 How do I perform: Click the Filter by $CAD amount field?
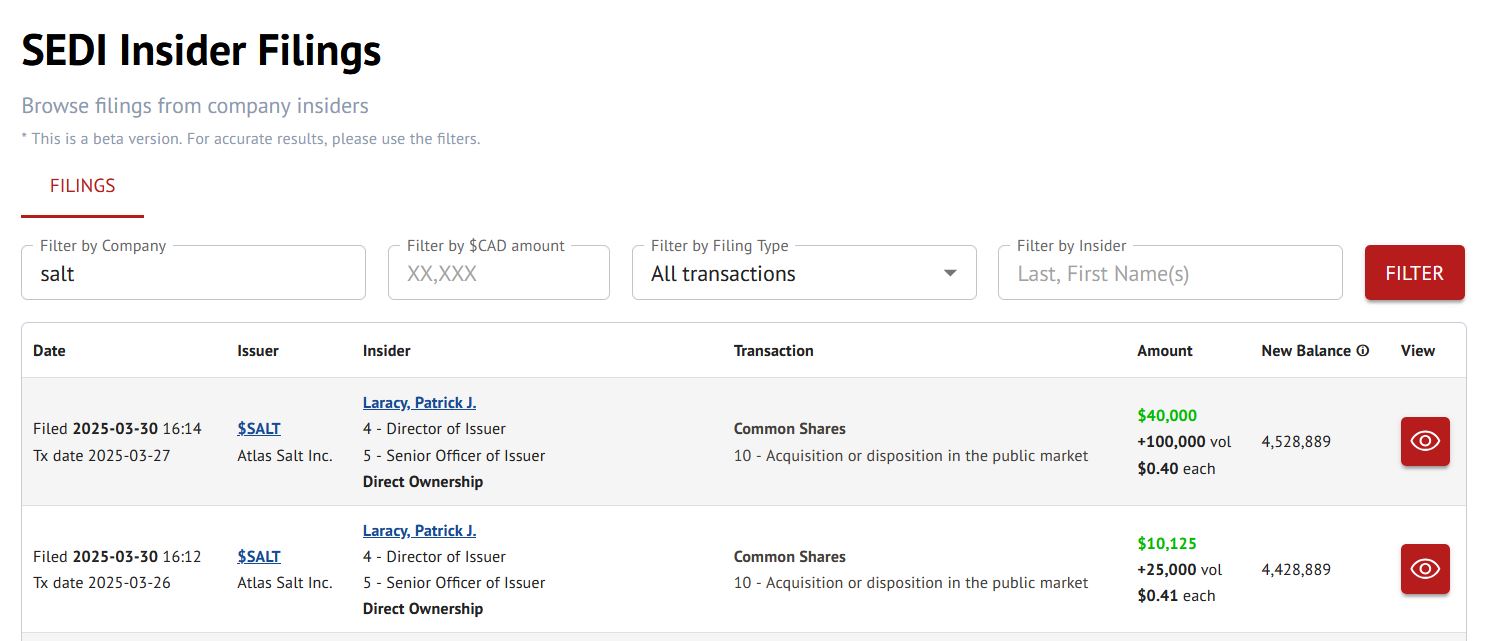498,274
